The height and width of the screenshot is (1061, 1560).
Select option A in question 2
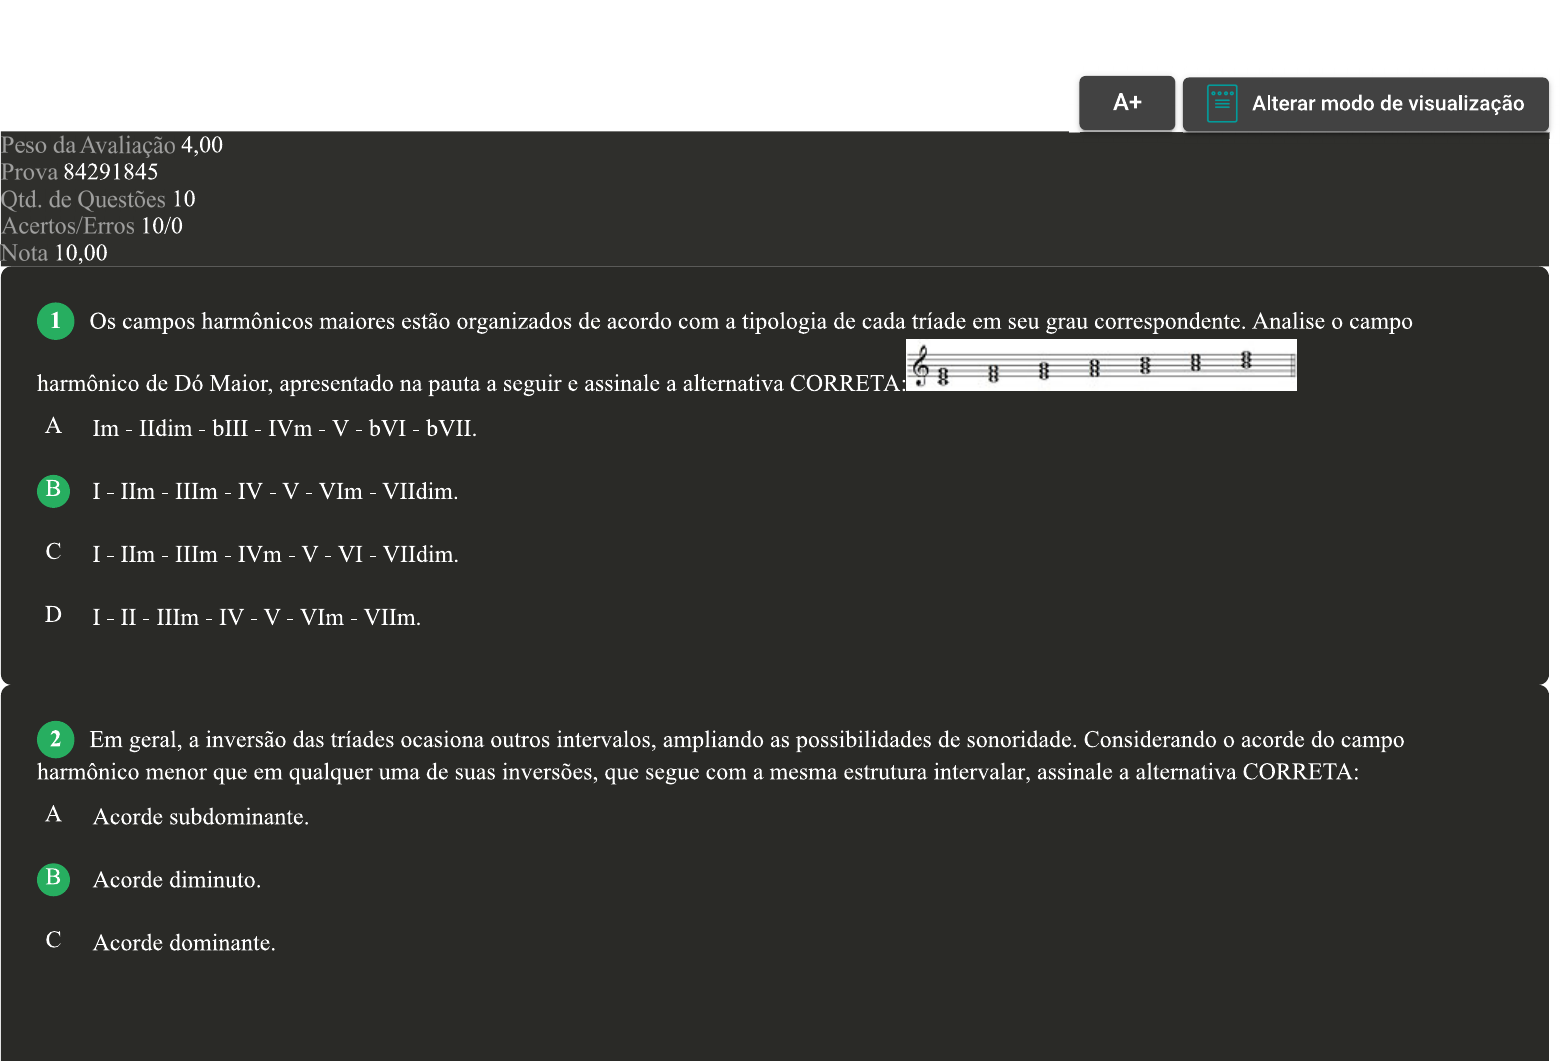click(x=53, y=815)
